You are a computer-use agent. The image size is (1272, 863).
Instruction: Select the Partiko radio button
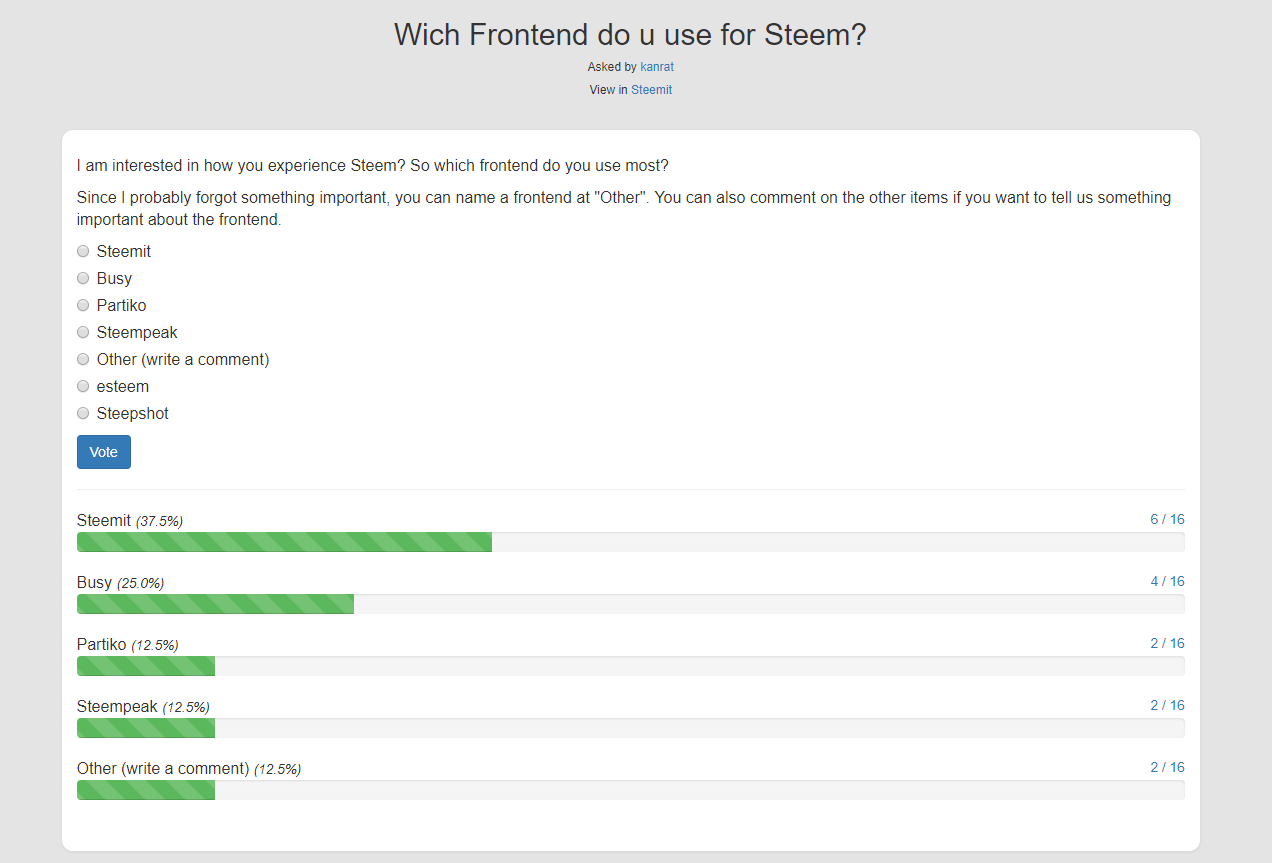pos(83,305)
